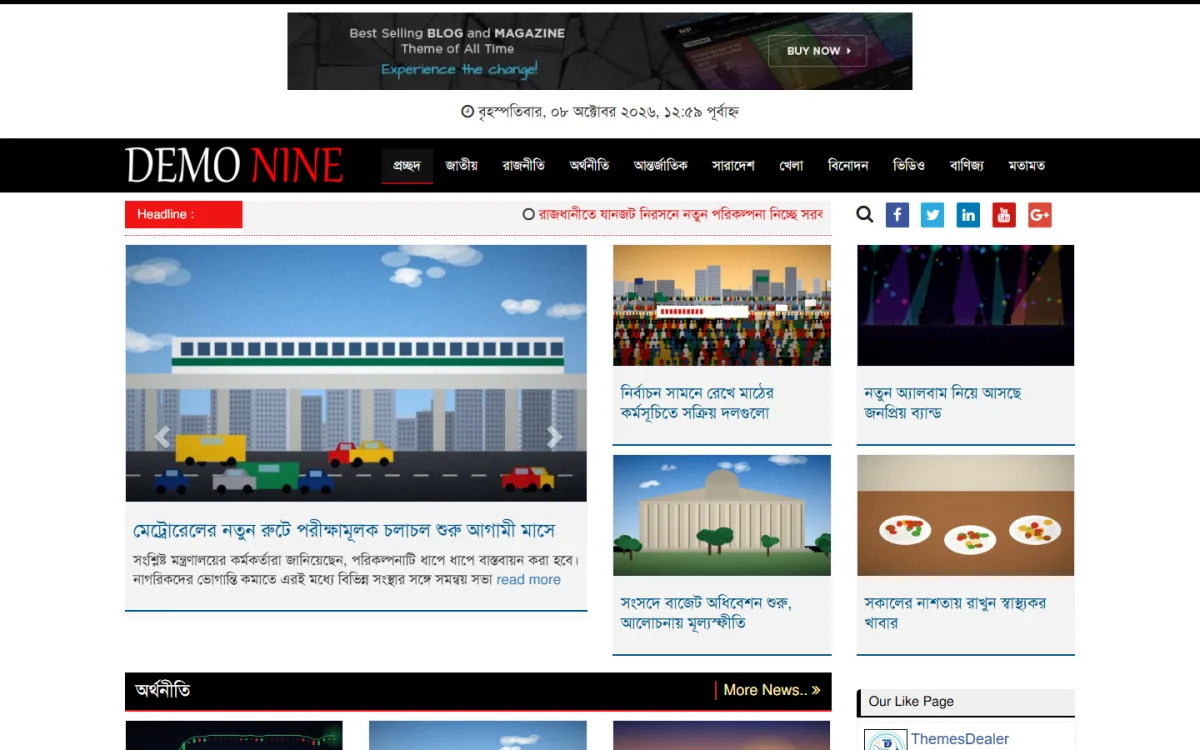Click read more on metro rail article

tap(528, 580)
